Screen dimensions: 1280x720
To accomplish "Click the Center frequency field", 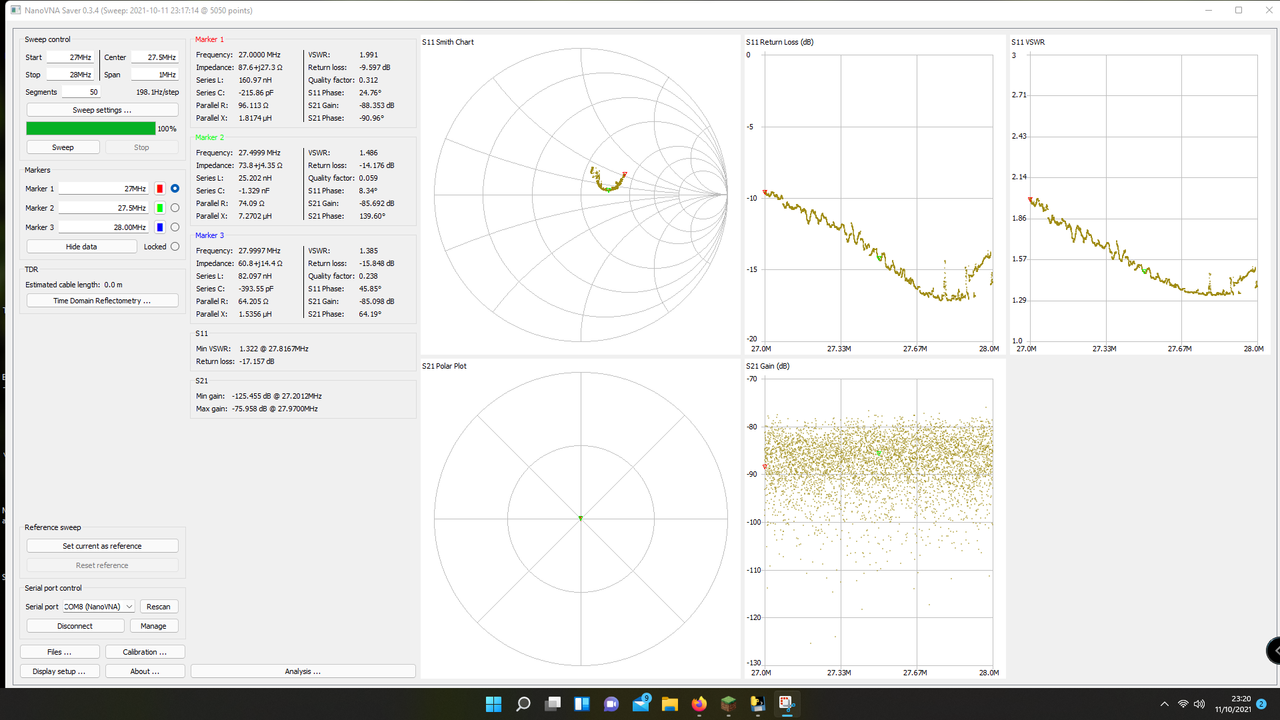I will (155, 58).
